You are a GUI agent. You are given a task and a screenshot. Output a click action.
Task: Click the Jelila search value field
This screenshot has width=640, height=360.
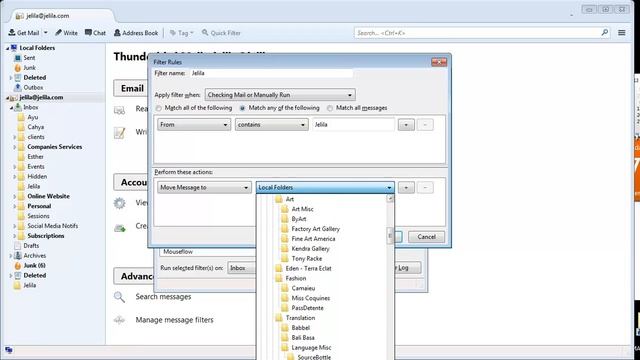[353, 124]
